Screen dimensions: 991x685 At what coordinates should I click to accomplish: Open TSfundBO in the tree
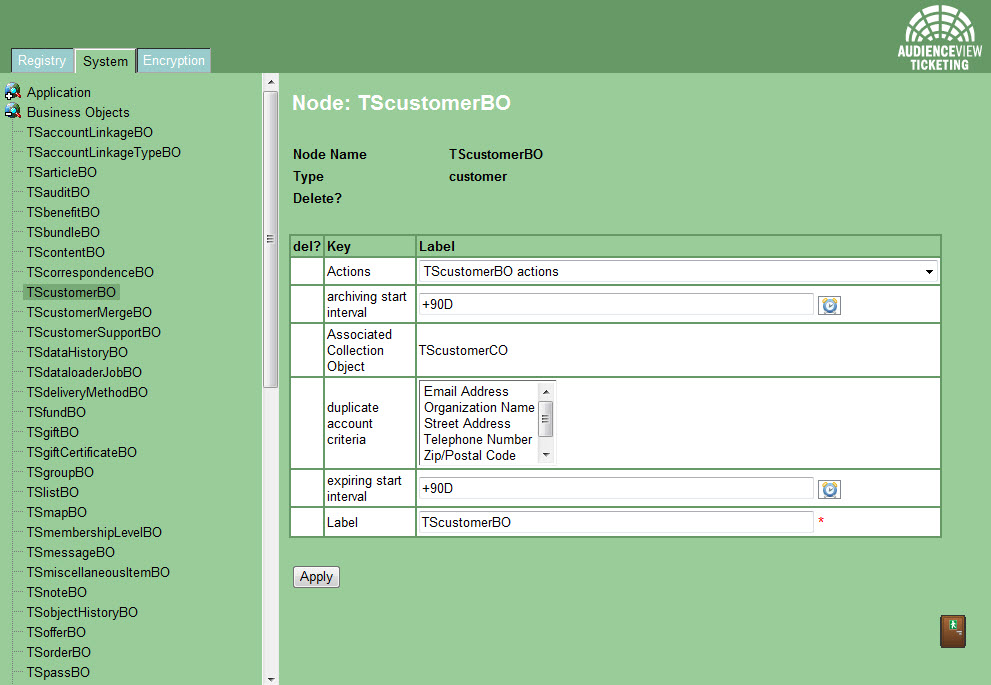point(56,413)
